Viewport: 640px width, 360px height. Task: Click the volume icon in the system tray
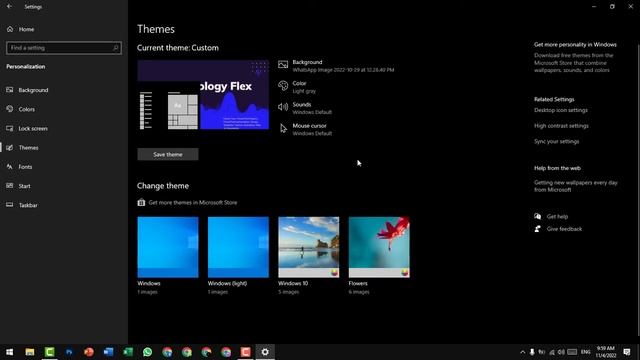click(x=561, y=352)
